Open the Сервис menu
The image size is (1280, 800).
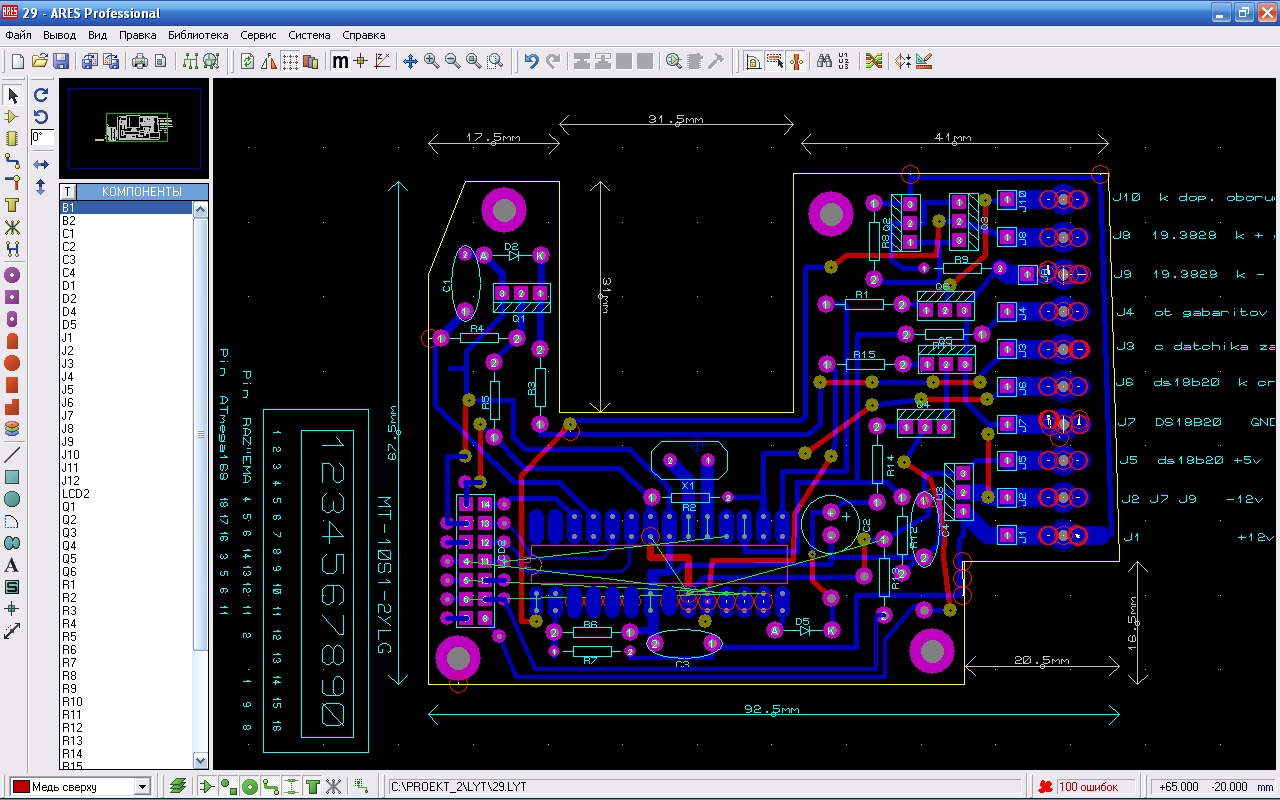(x=259, y=35)
